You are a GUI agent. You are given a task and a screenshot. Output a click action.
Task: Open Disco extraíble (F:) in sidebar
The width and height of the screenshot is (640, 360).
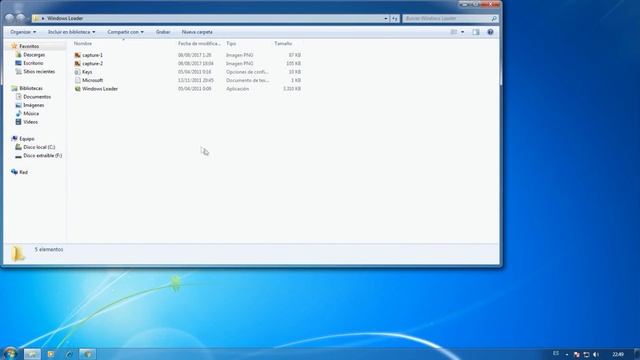pos(43,156)
